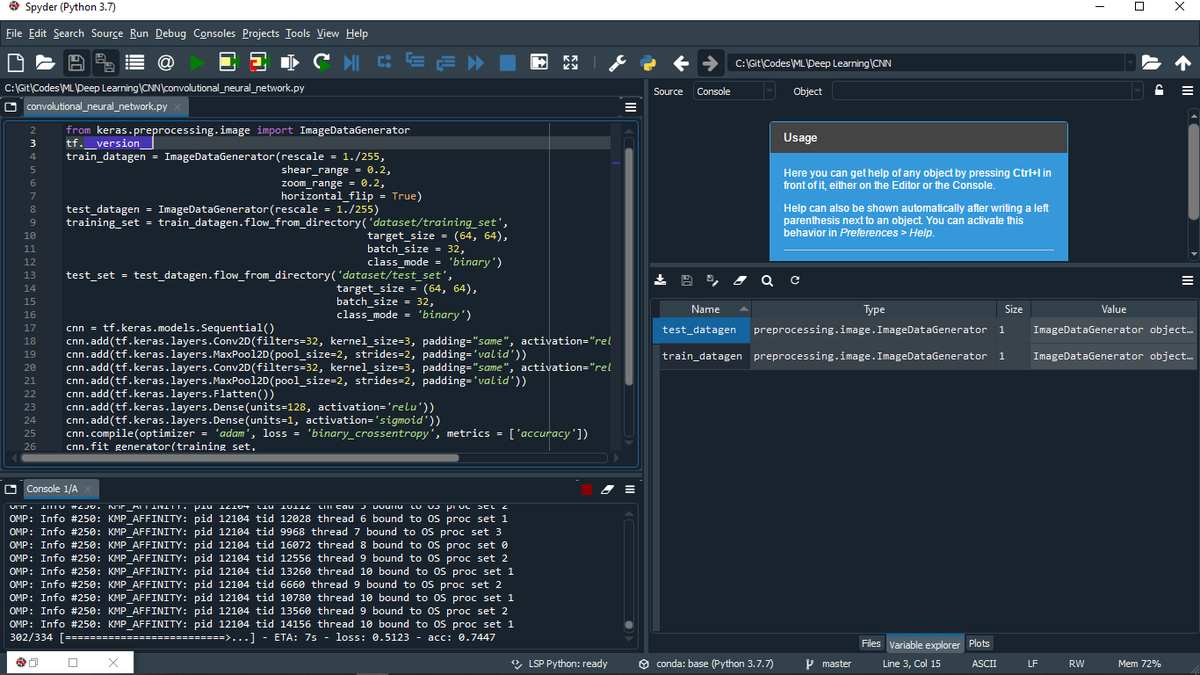Run current cell and advance
1200x675 pixels.
[259, 62]
